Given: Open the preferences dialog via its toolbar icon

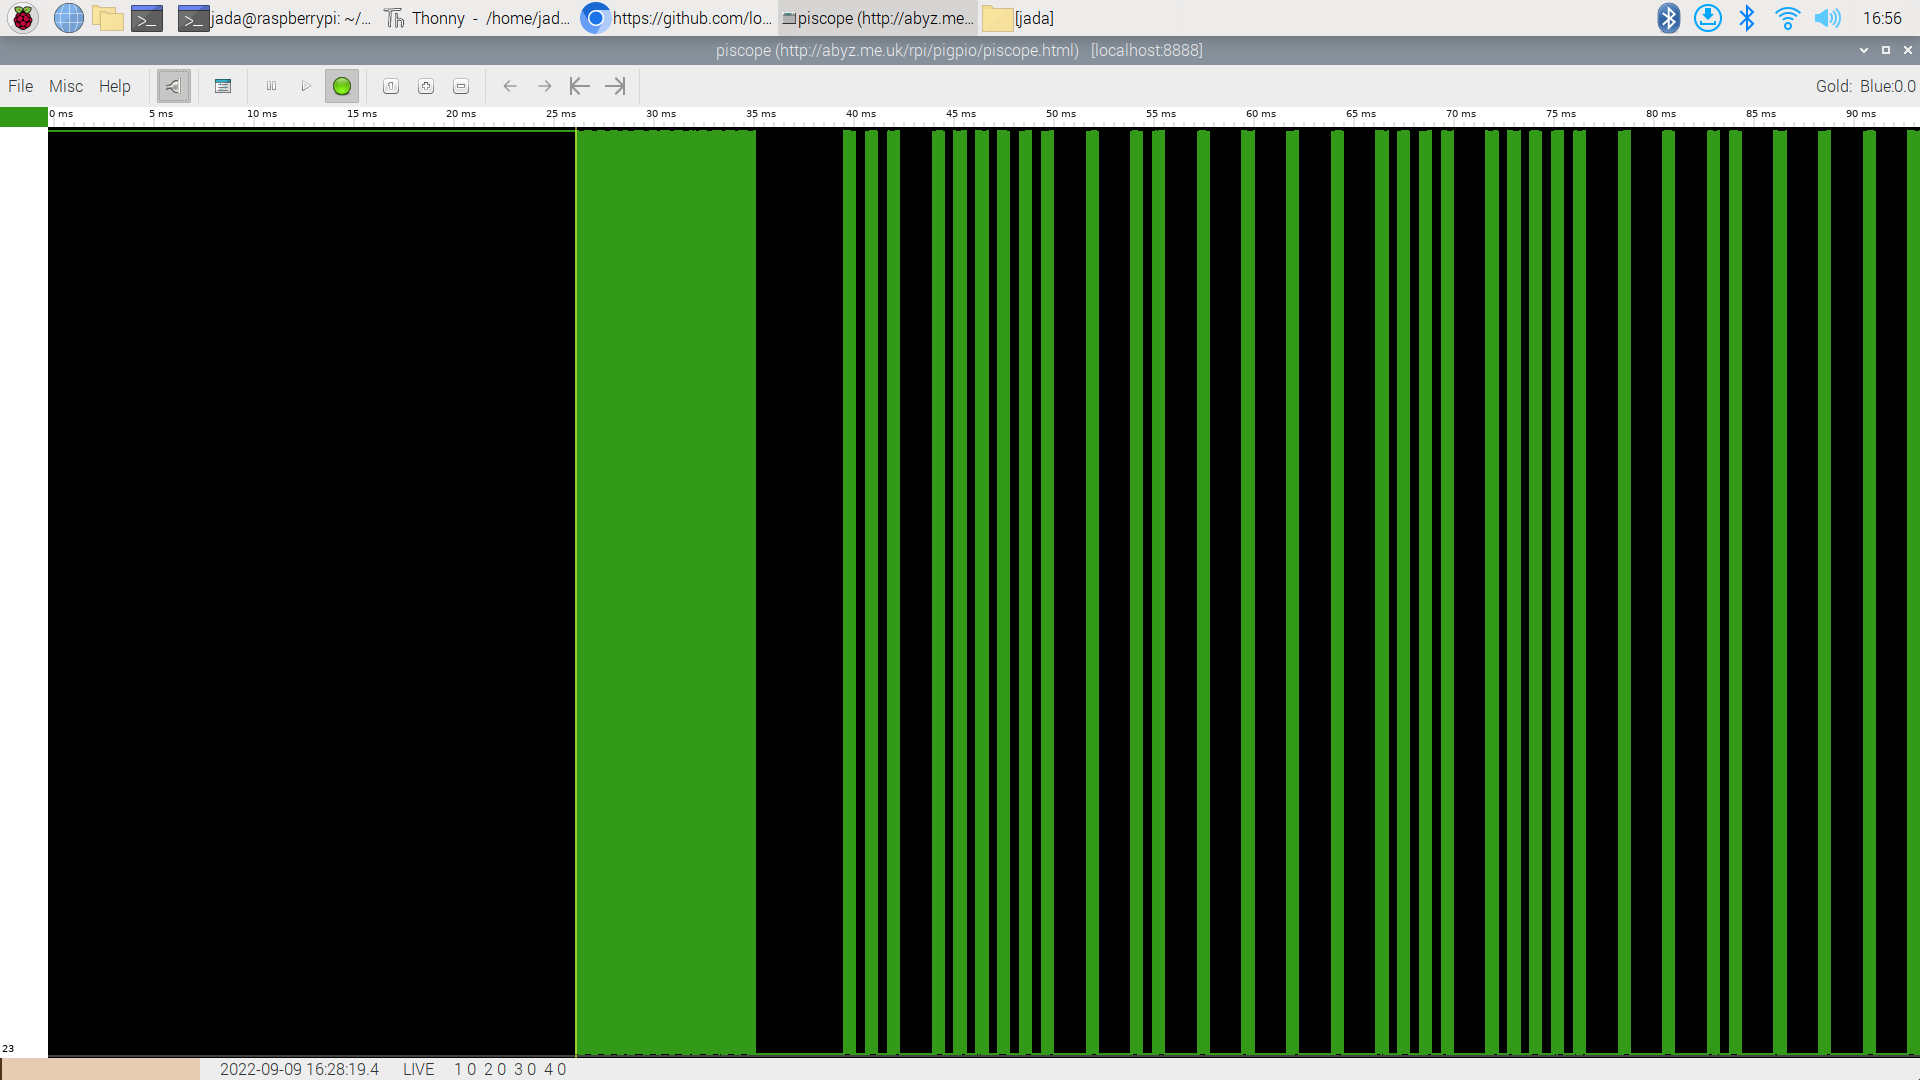Looking at the screenshot, I should pyautogui.click(x=223, y=86).
